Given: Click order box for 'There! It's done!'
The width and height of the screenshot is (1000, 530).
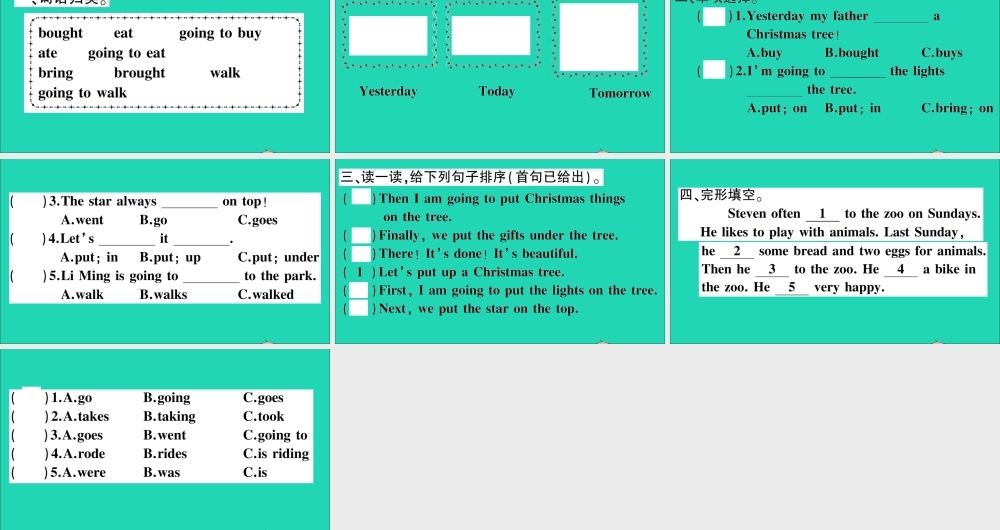Looking at the screenshot, I should 361,254.
